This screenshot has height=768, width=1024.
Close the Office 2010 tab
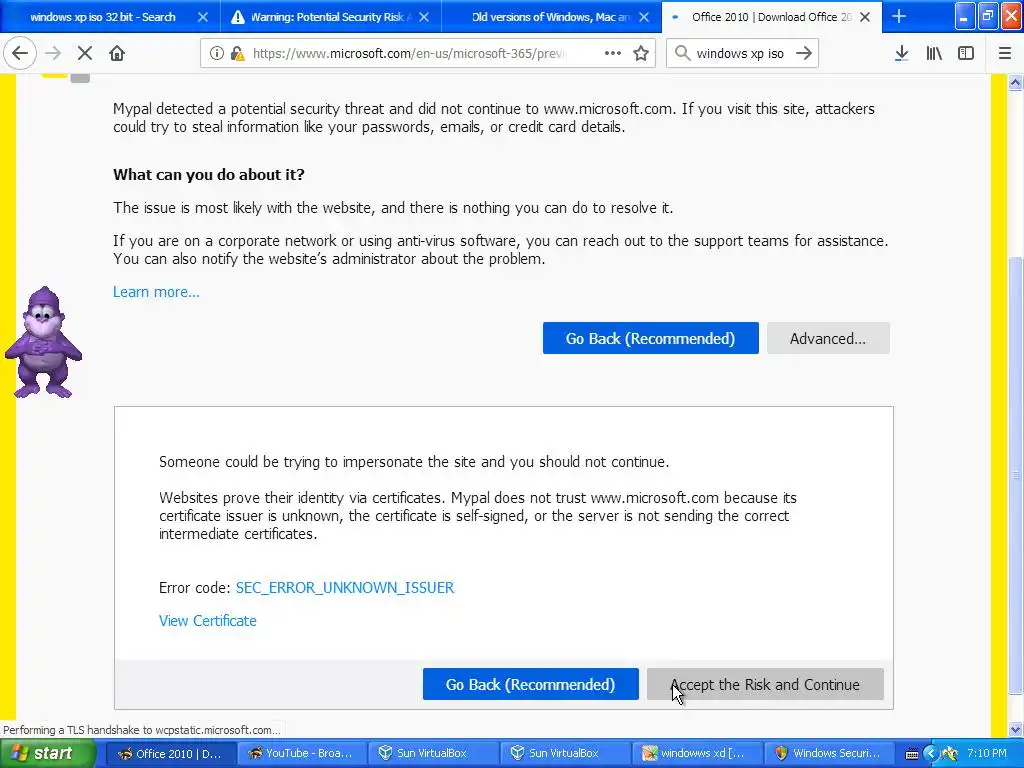(x=865, y=17)
